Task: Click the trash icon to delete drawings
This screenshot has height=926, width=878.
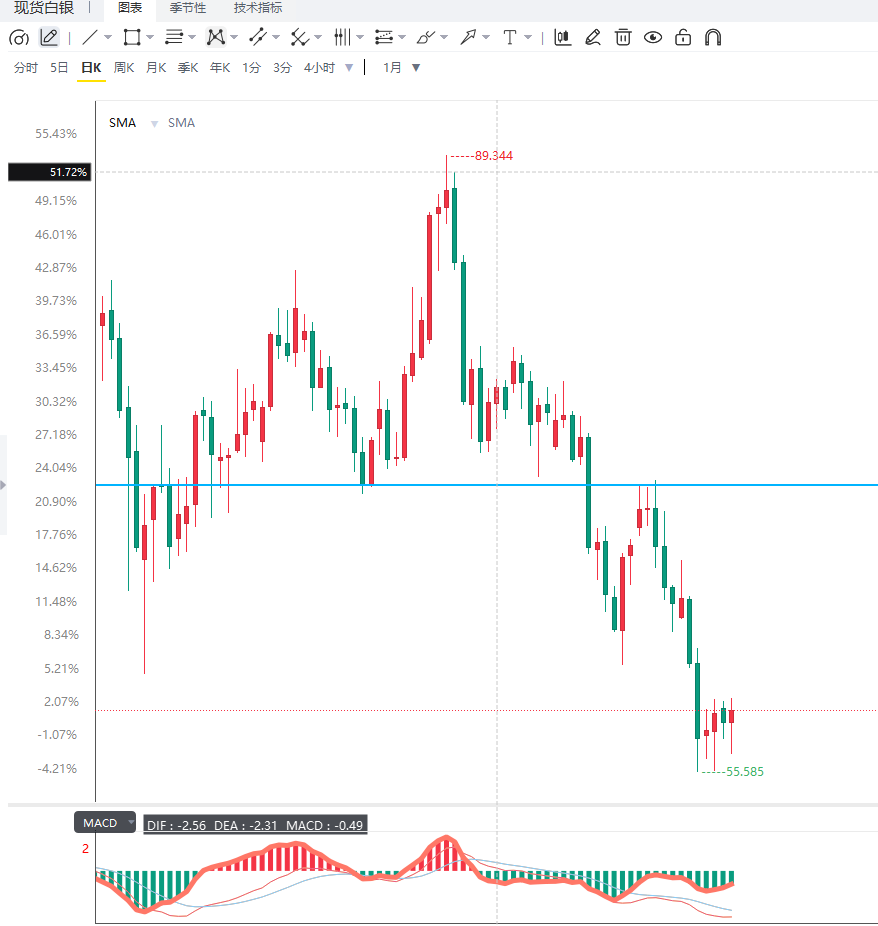Action: click(x=623, y=38)
